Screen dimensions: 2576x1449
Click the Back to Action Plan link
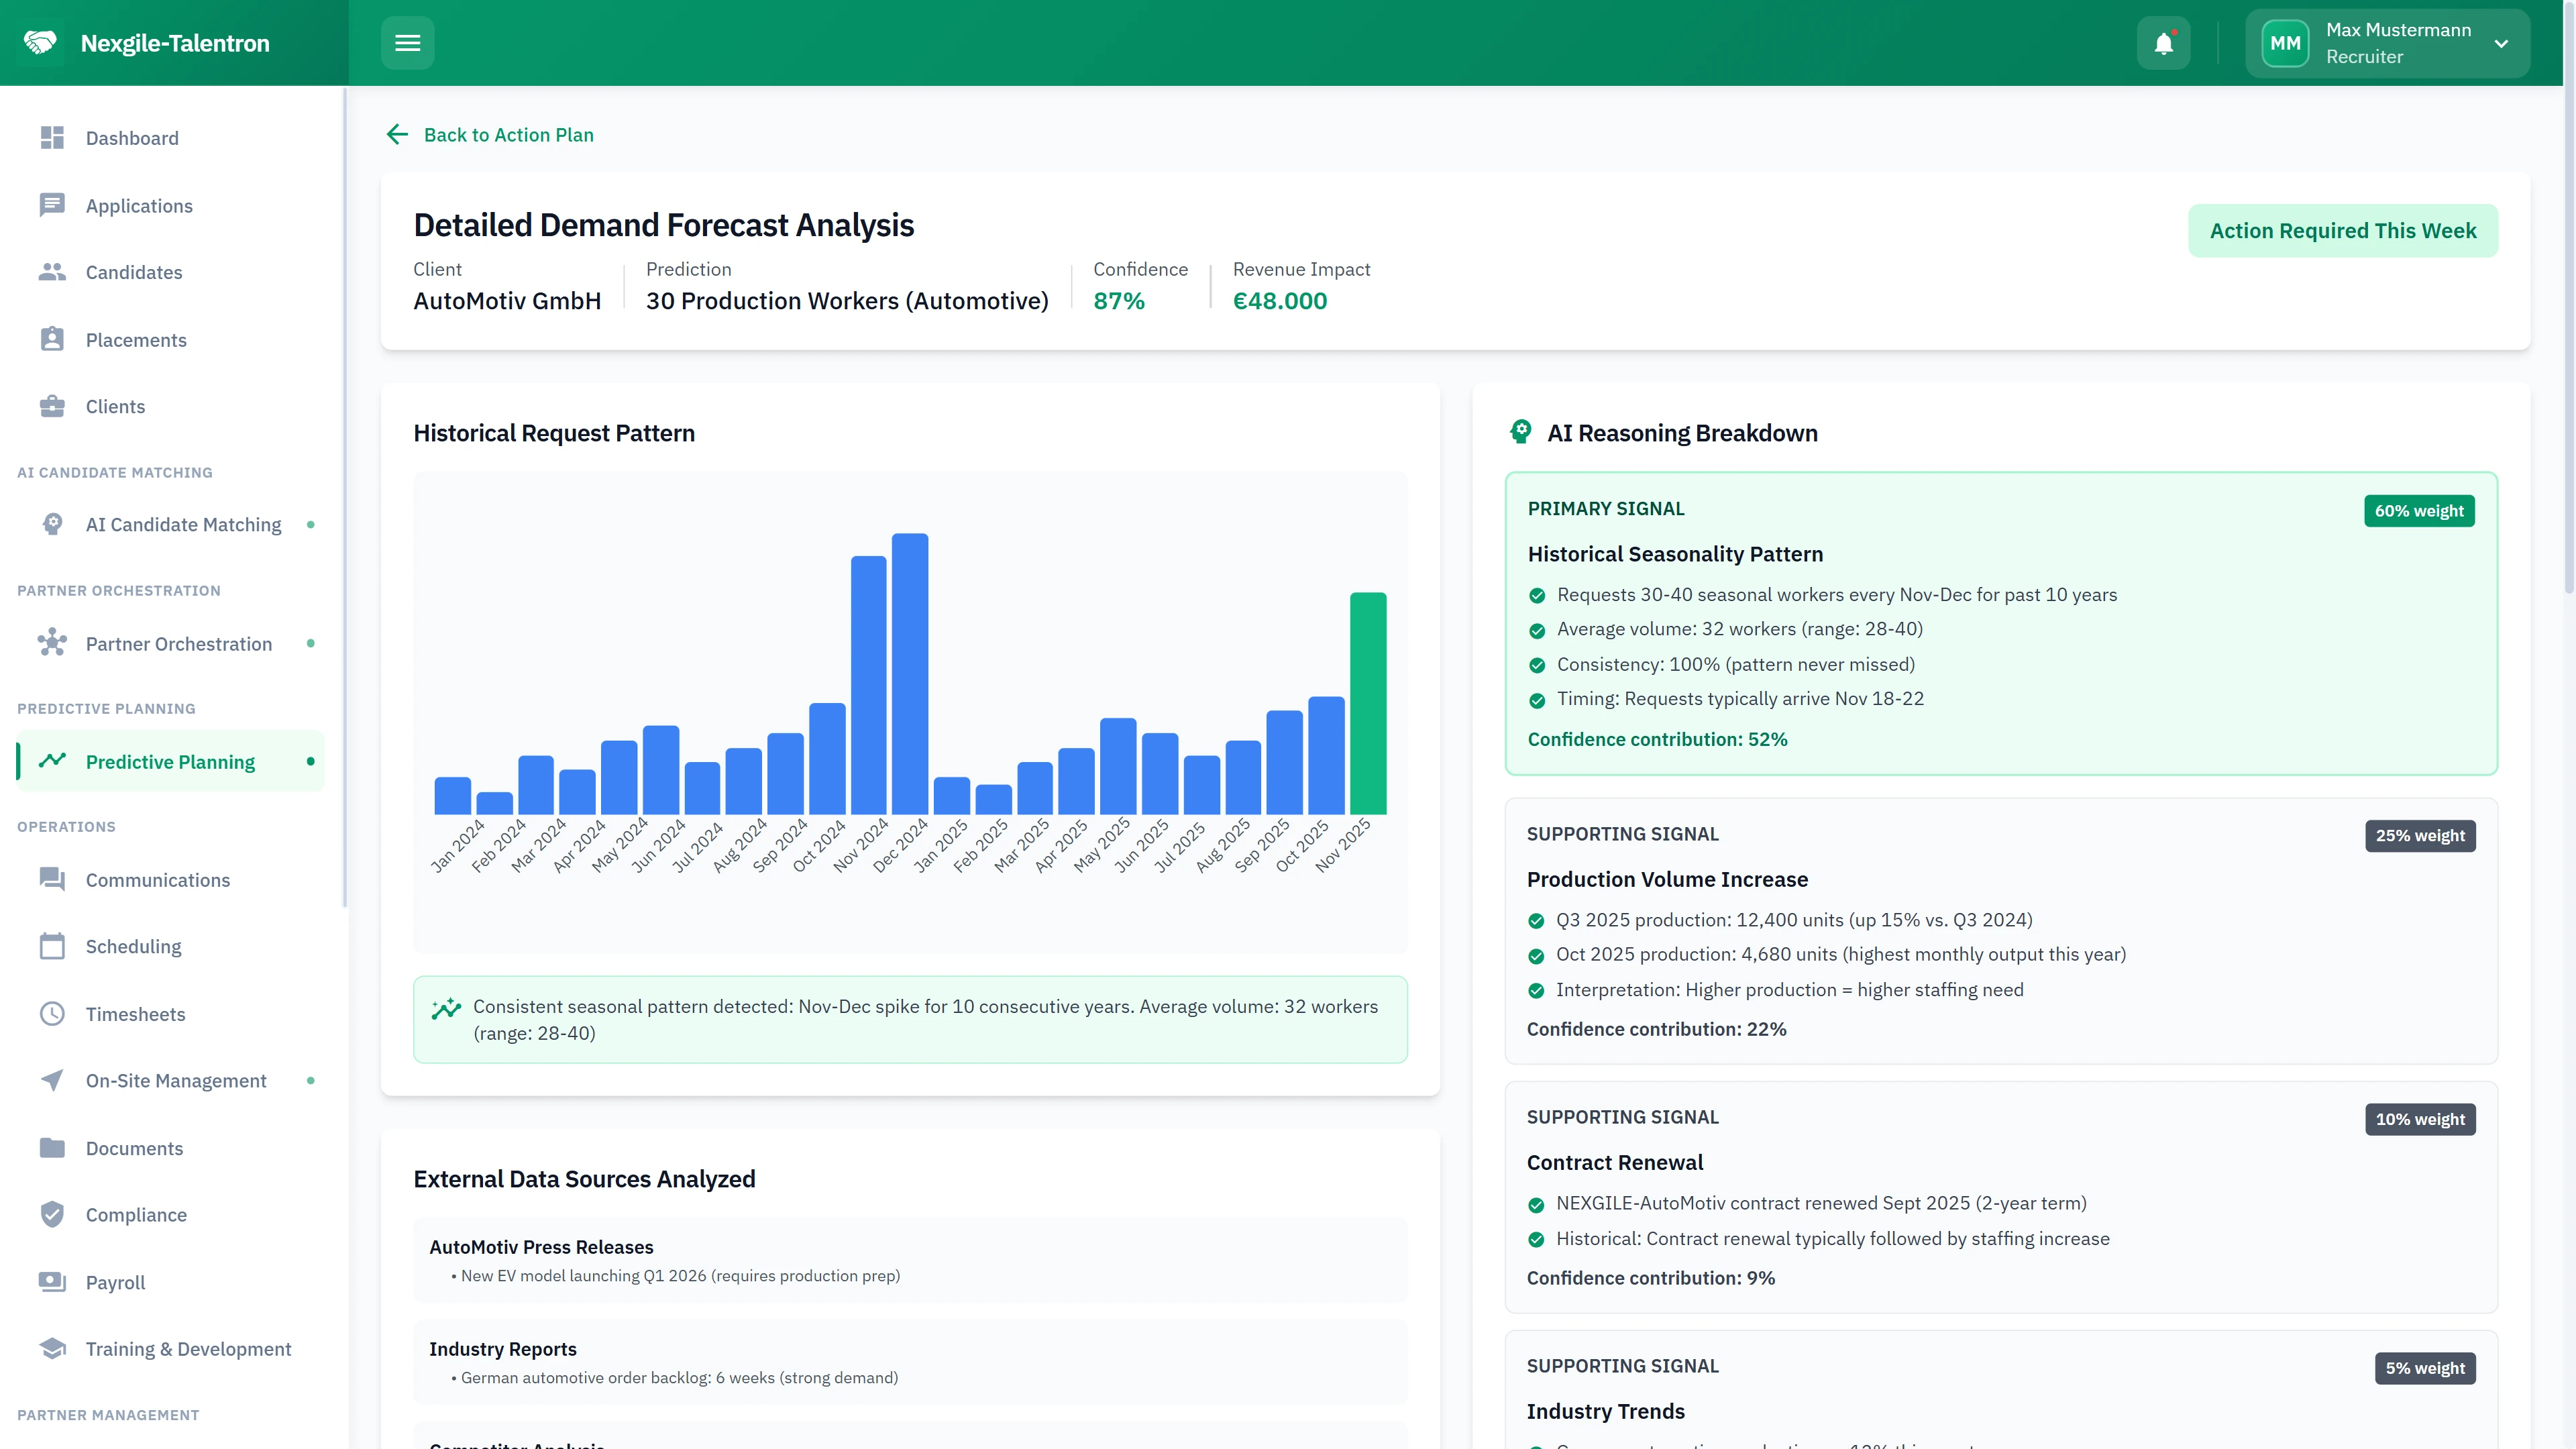click(489, 134)
